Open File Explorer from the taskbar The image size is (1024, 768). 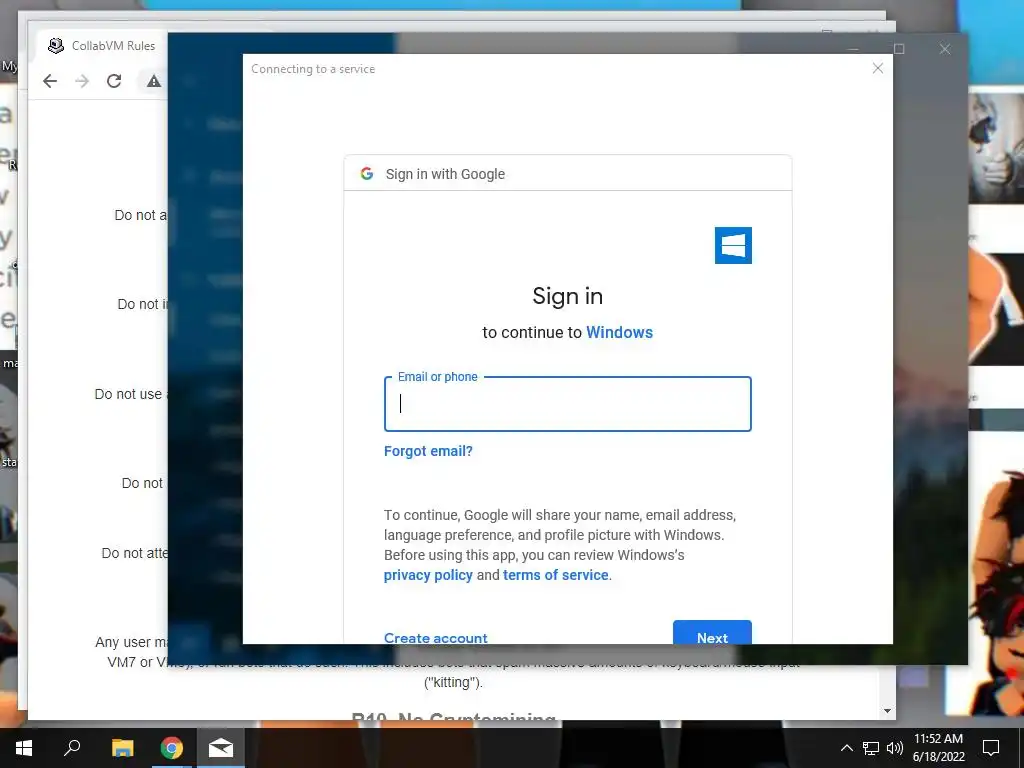click(122, 748)
